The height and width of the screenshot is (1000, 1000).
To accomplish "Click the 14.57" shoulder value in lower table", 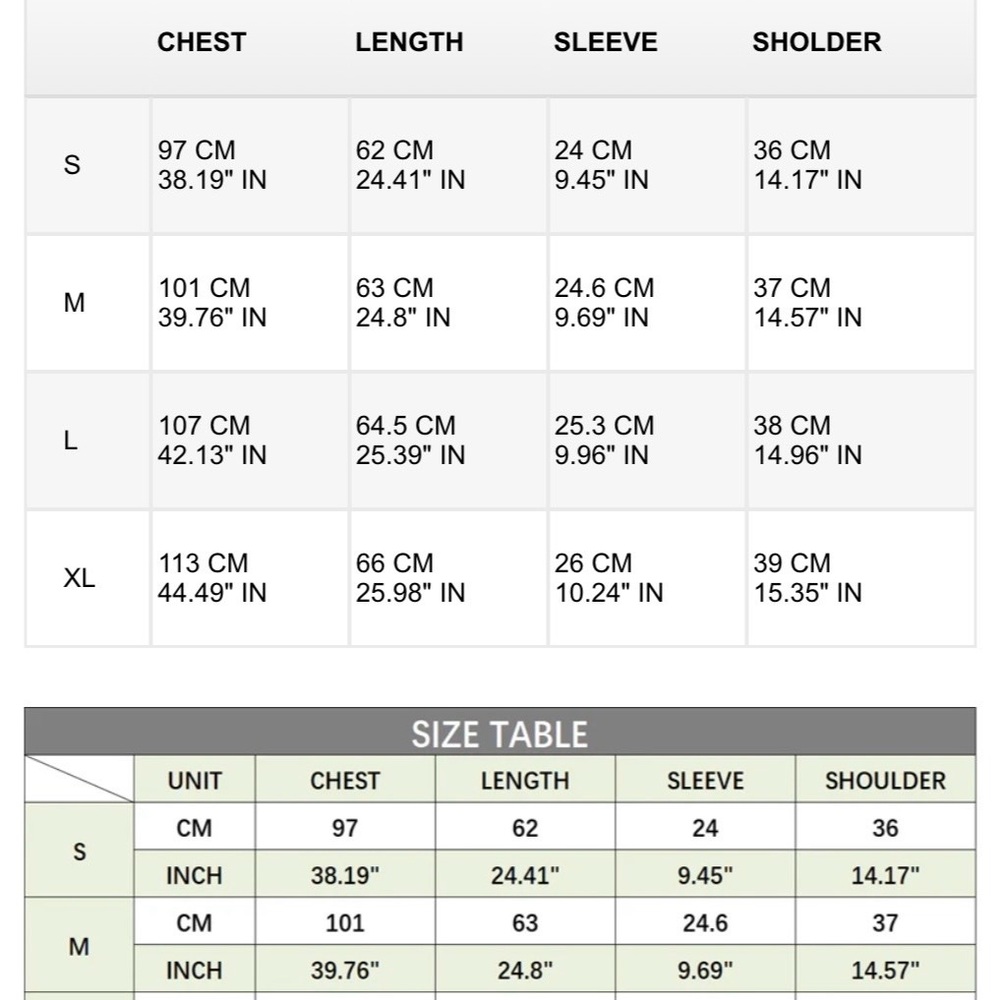I will (x=885, y=969).
